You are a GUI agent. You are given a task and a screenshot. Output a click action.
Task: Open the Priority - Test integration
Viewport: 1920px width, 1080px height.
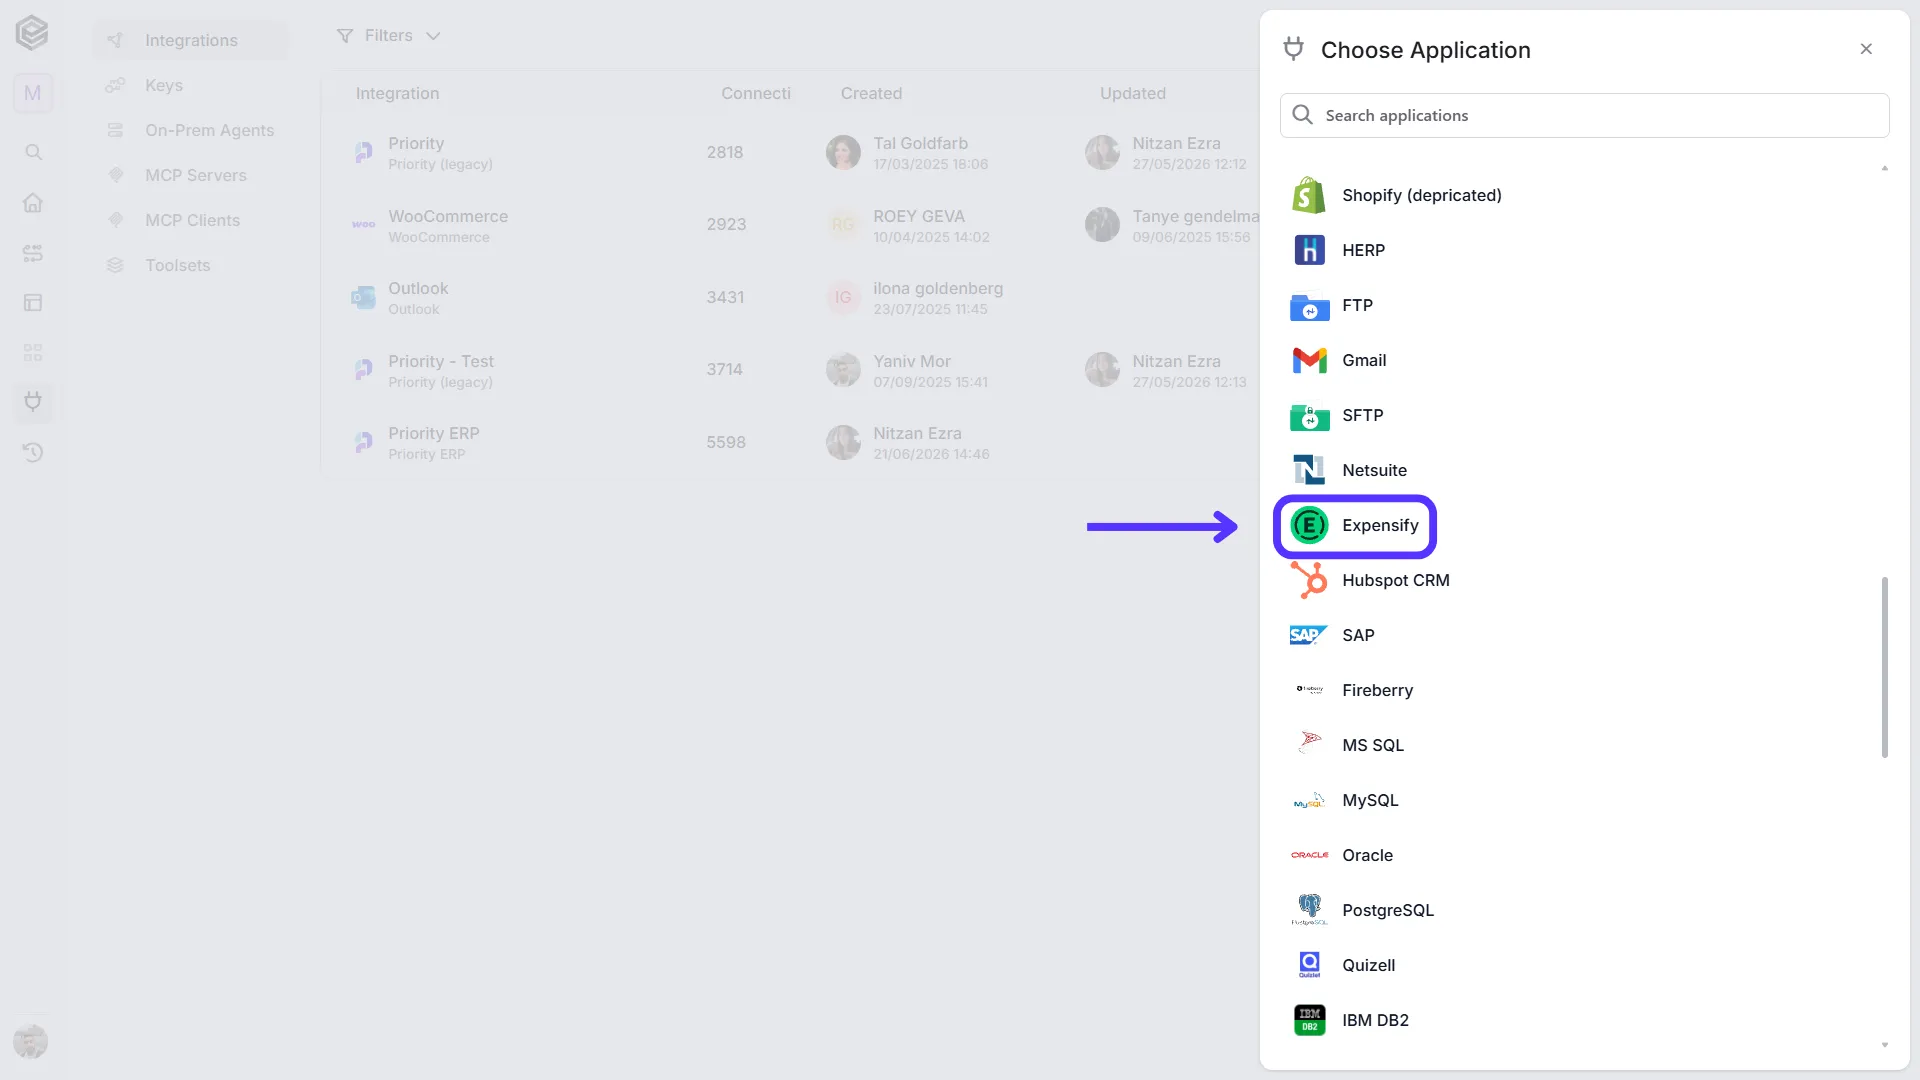[x=790, y=370]
